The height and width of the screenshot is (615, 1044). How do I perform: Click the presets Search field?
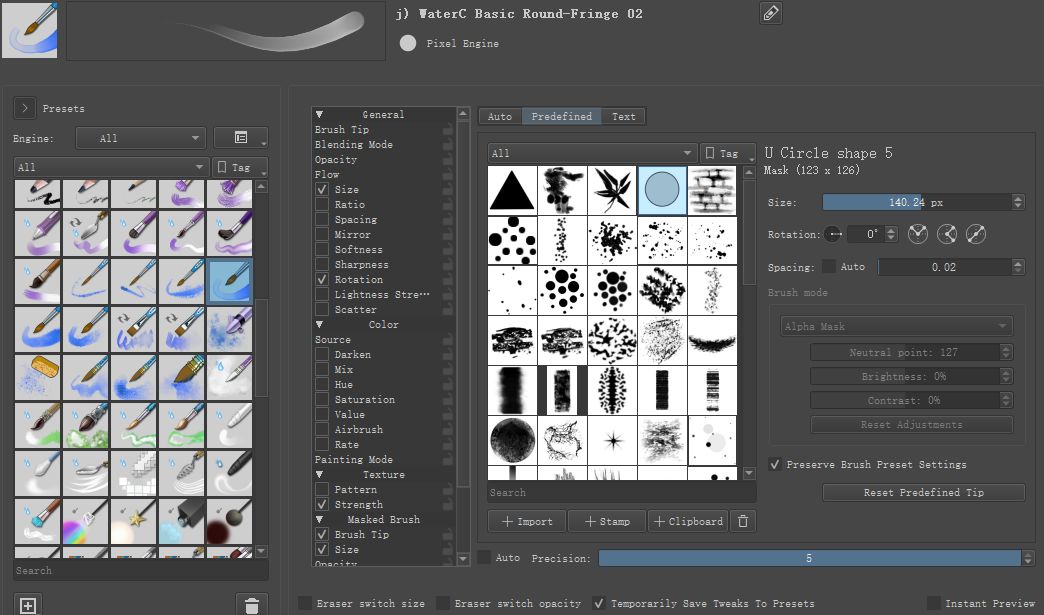pos(140,570)
